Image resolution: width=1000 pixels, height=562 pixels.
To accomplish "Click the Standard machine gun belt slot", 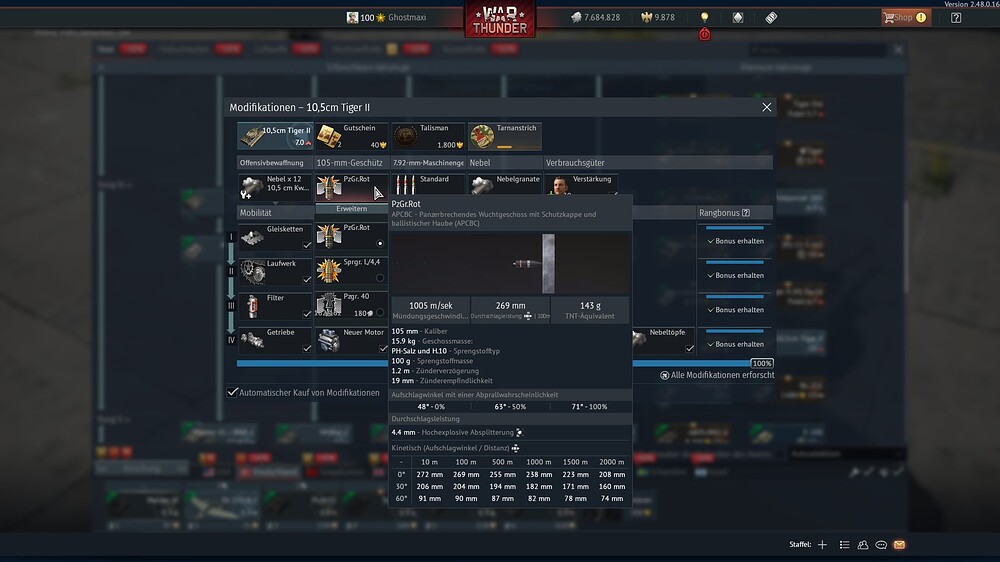I will click(x=428, y=184).
